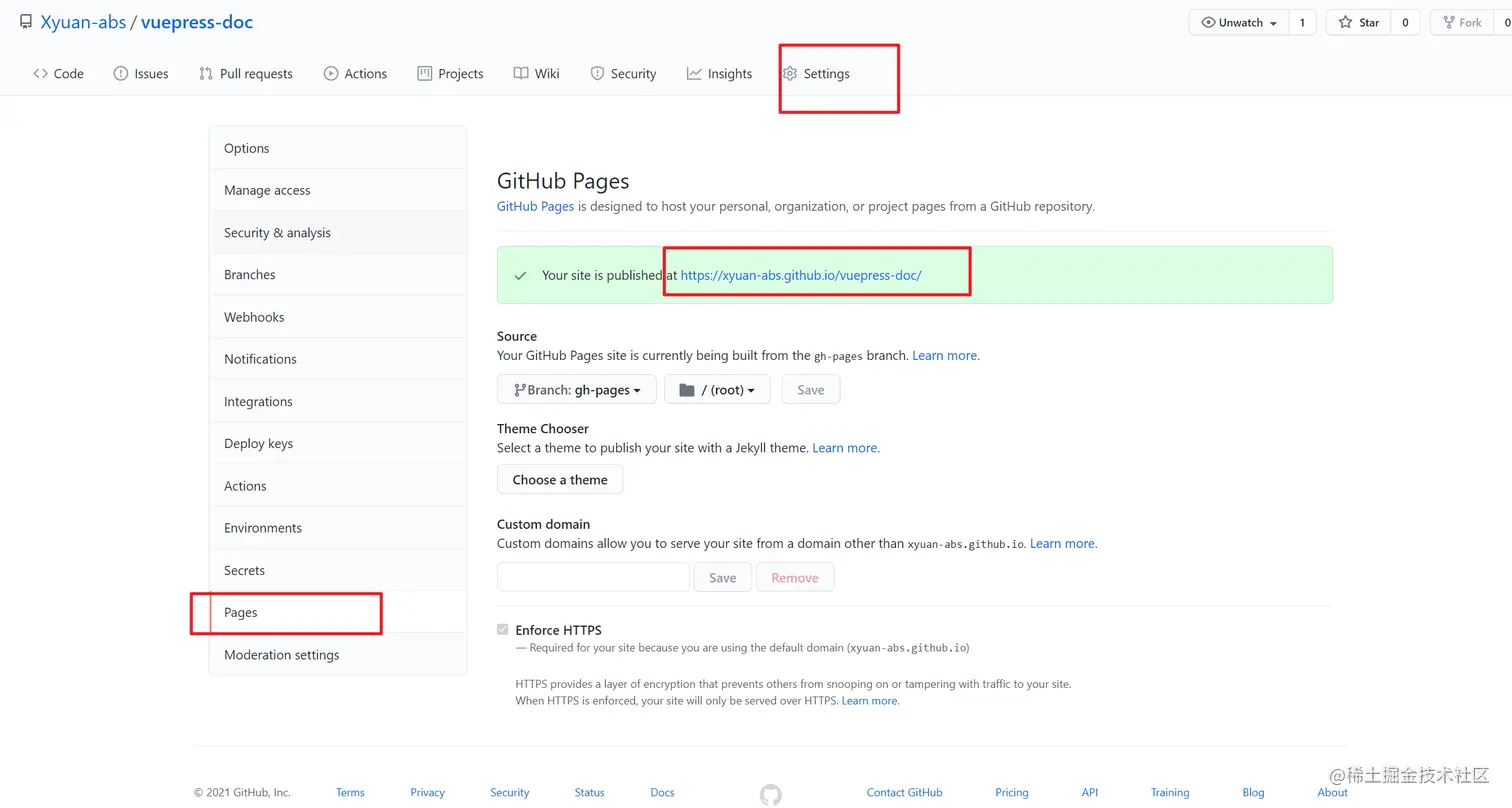Go to the Insights tab
This screenshot has width=1512, height=808.
click(719, 73)
